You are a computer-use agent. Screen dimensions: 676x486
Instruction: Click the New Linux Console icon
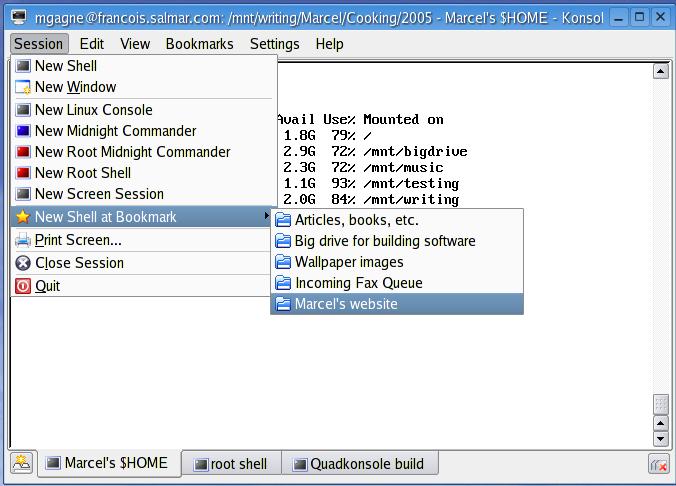23,110
